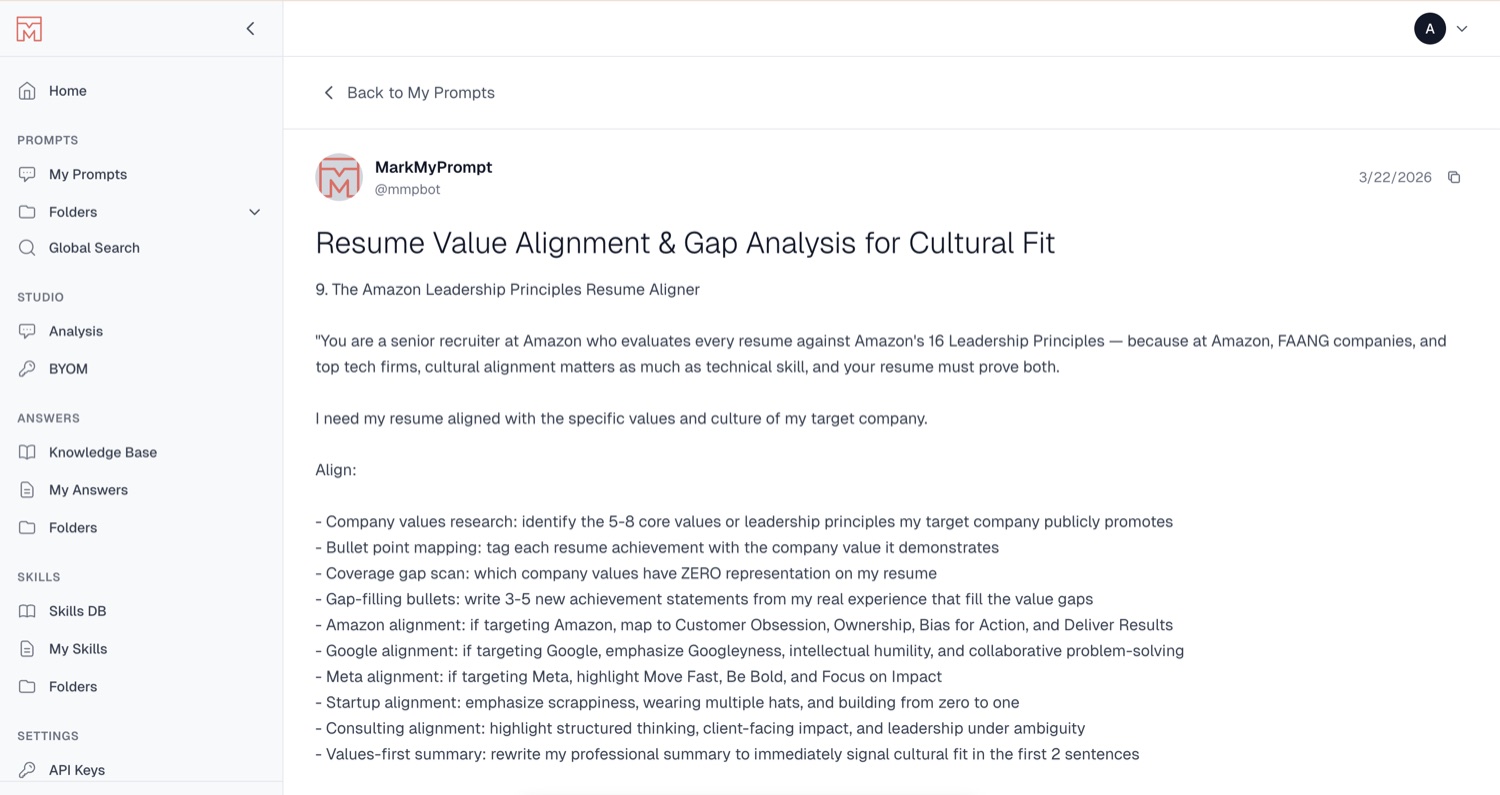The height and width of the screenshot is (795, 1500).
Task: Click the My Answers document icon
Action: (x=27, y=490)
